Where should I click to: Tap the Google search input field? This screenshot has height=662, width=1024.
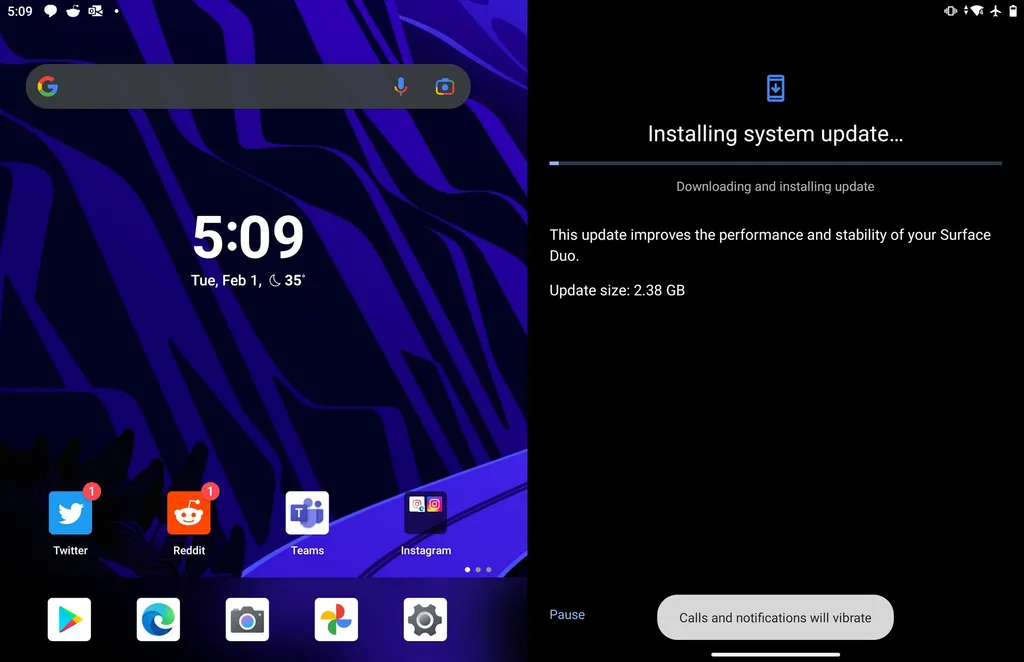click(220, 87)
